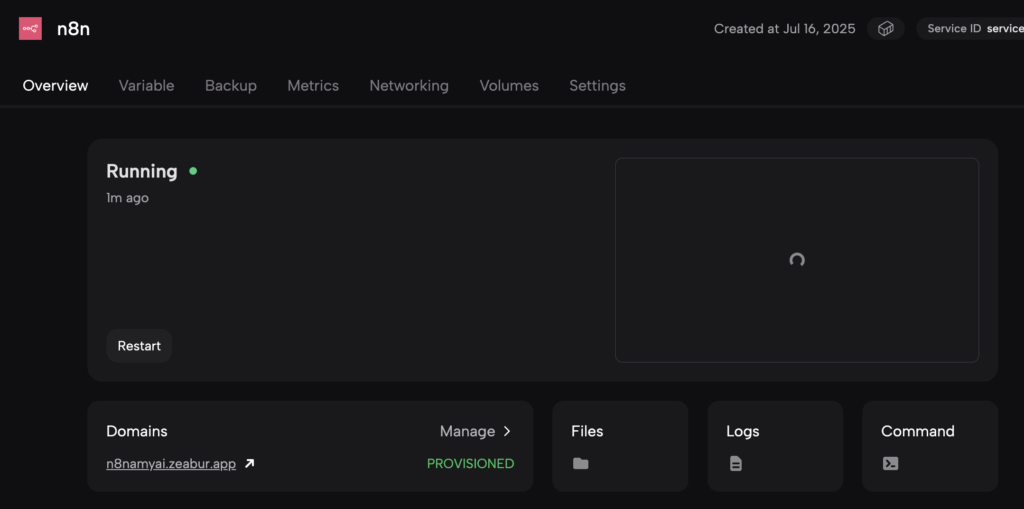The height and width of the screenshot is (509, 1024).
Task: Expand the Manage chevron in Domains
Action: click(507, 431)
